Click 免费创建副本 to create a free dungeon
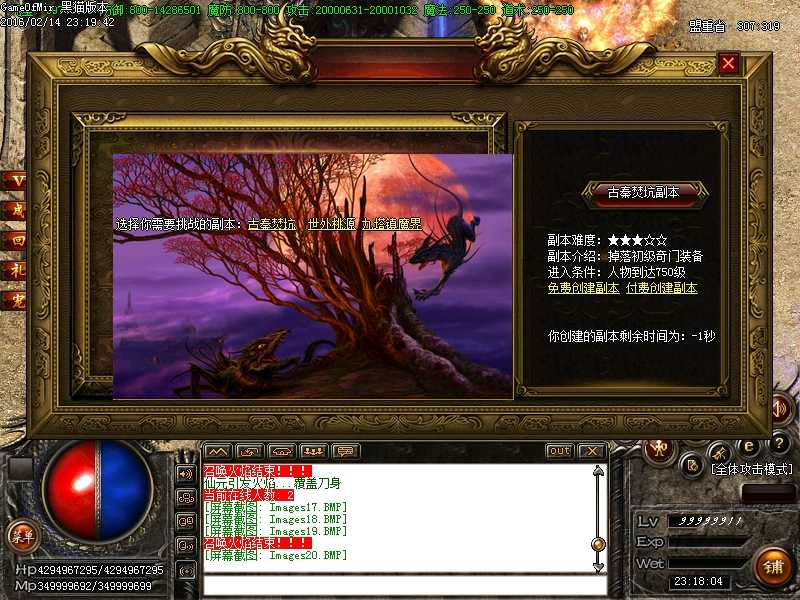Screen dimensions: 800x600 583,288
